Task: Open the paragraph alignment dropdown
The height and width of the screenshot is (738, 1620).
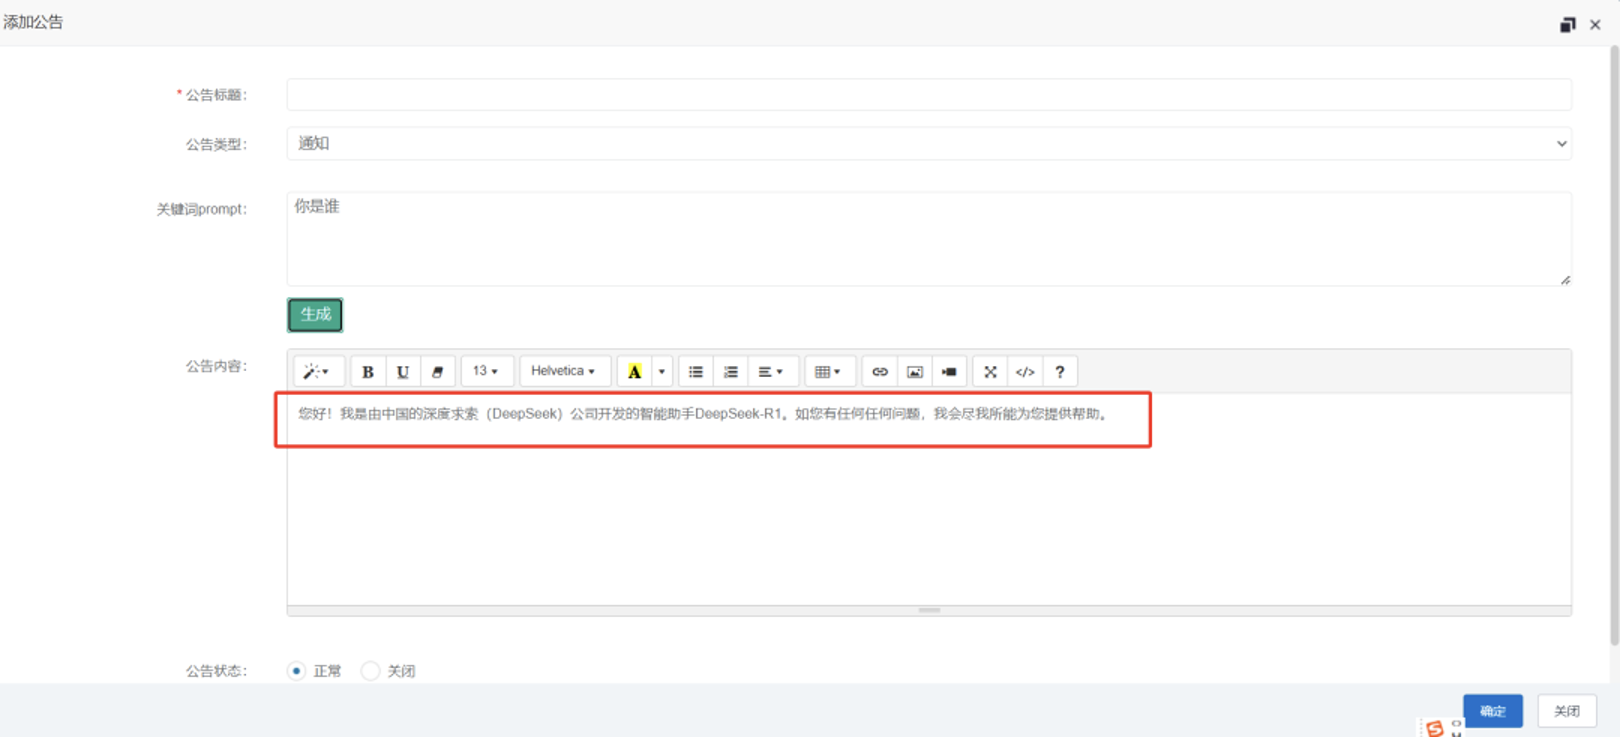Action: (x=771, y=372)
